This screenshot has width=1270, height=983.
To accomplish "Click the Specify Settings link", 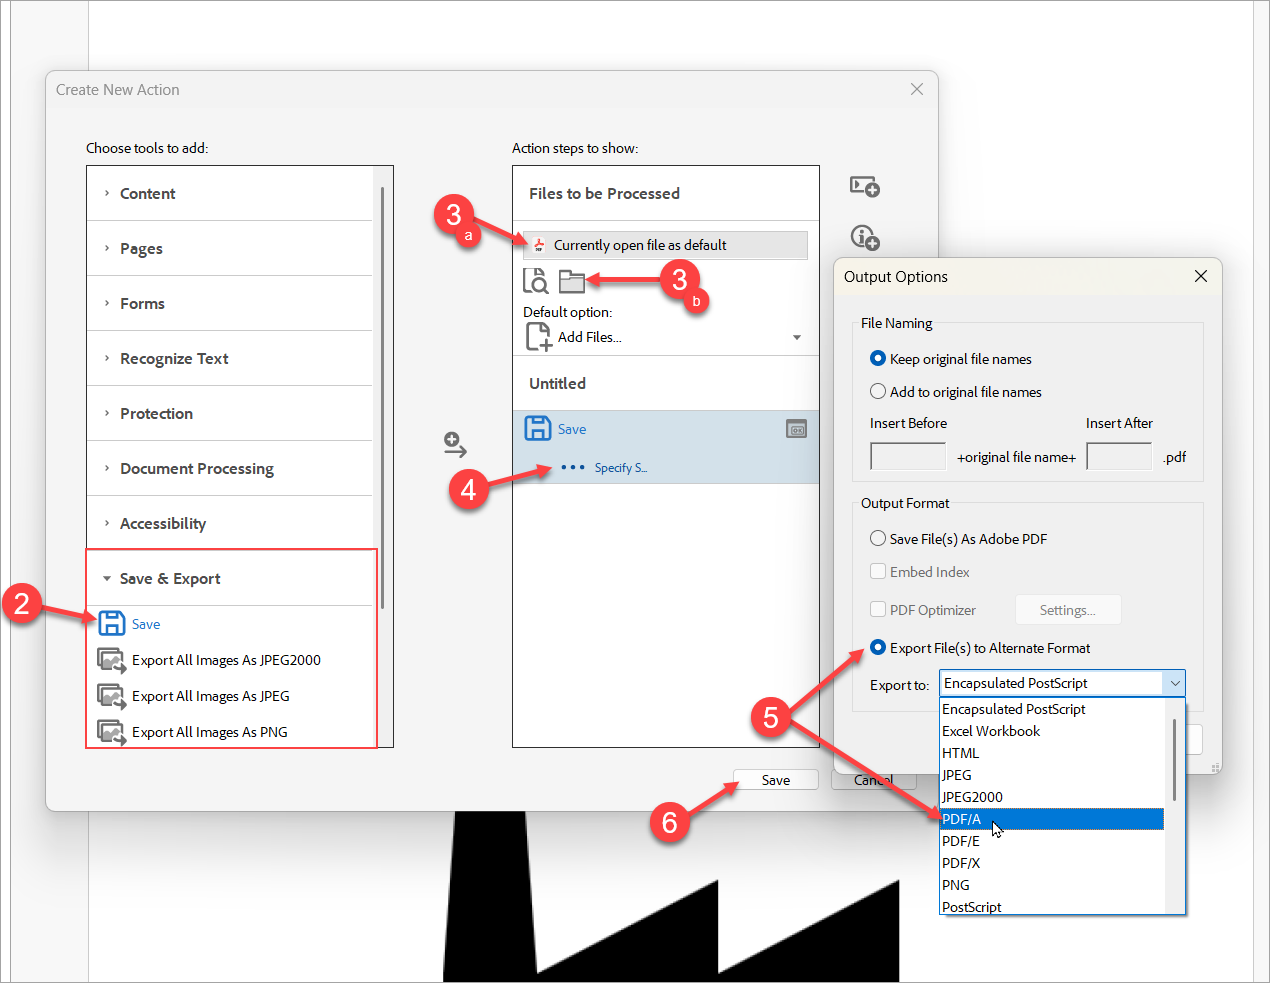I will point(620,467).
